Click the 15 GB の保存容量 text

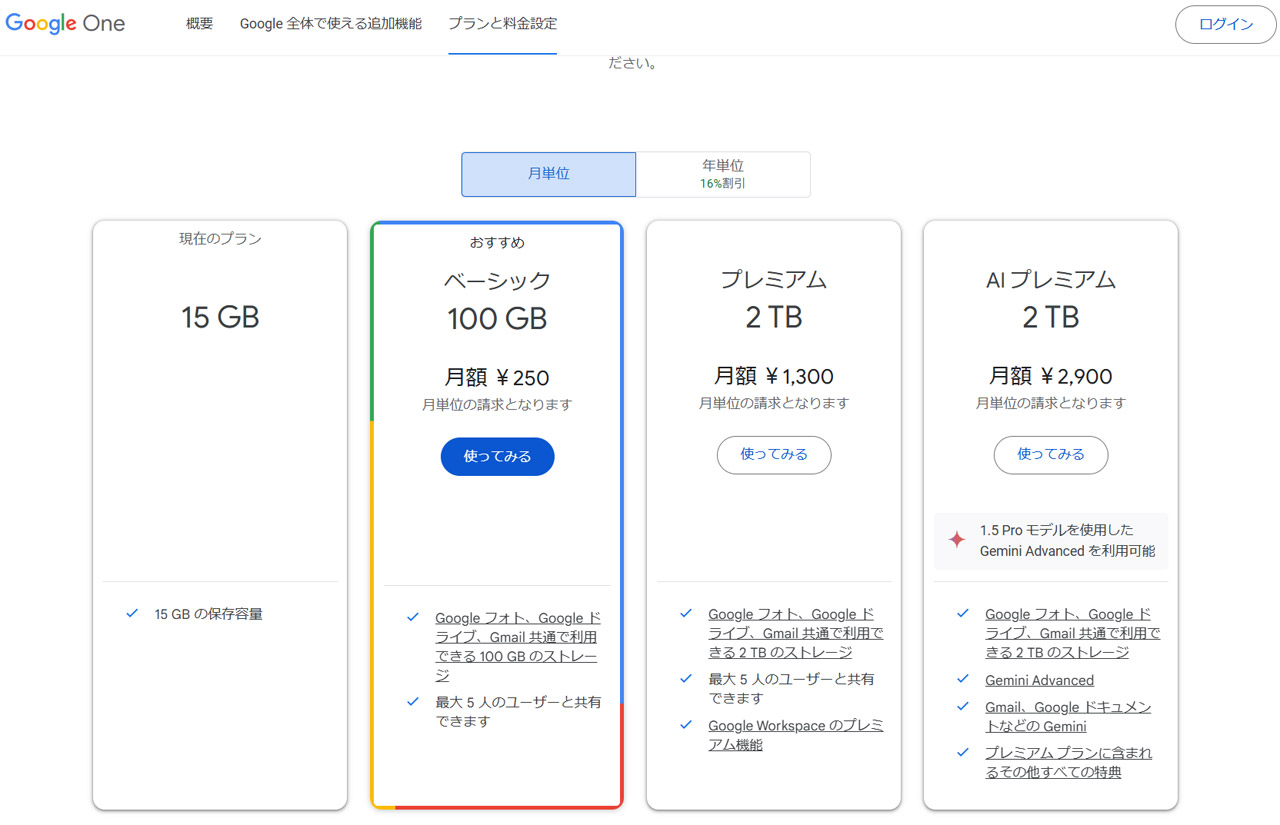(209, 614)
